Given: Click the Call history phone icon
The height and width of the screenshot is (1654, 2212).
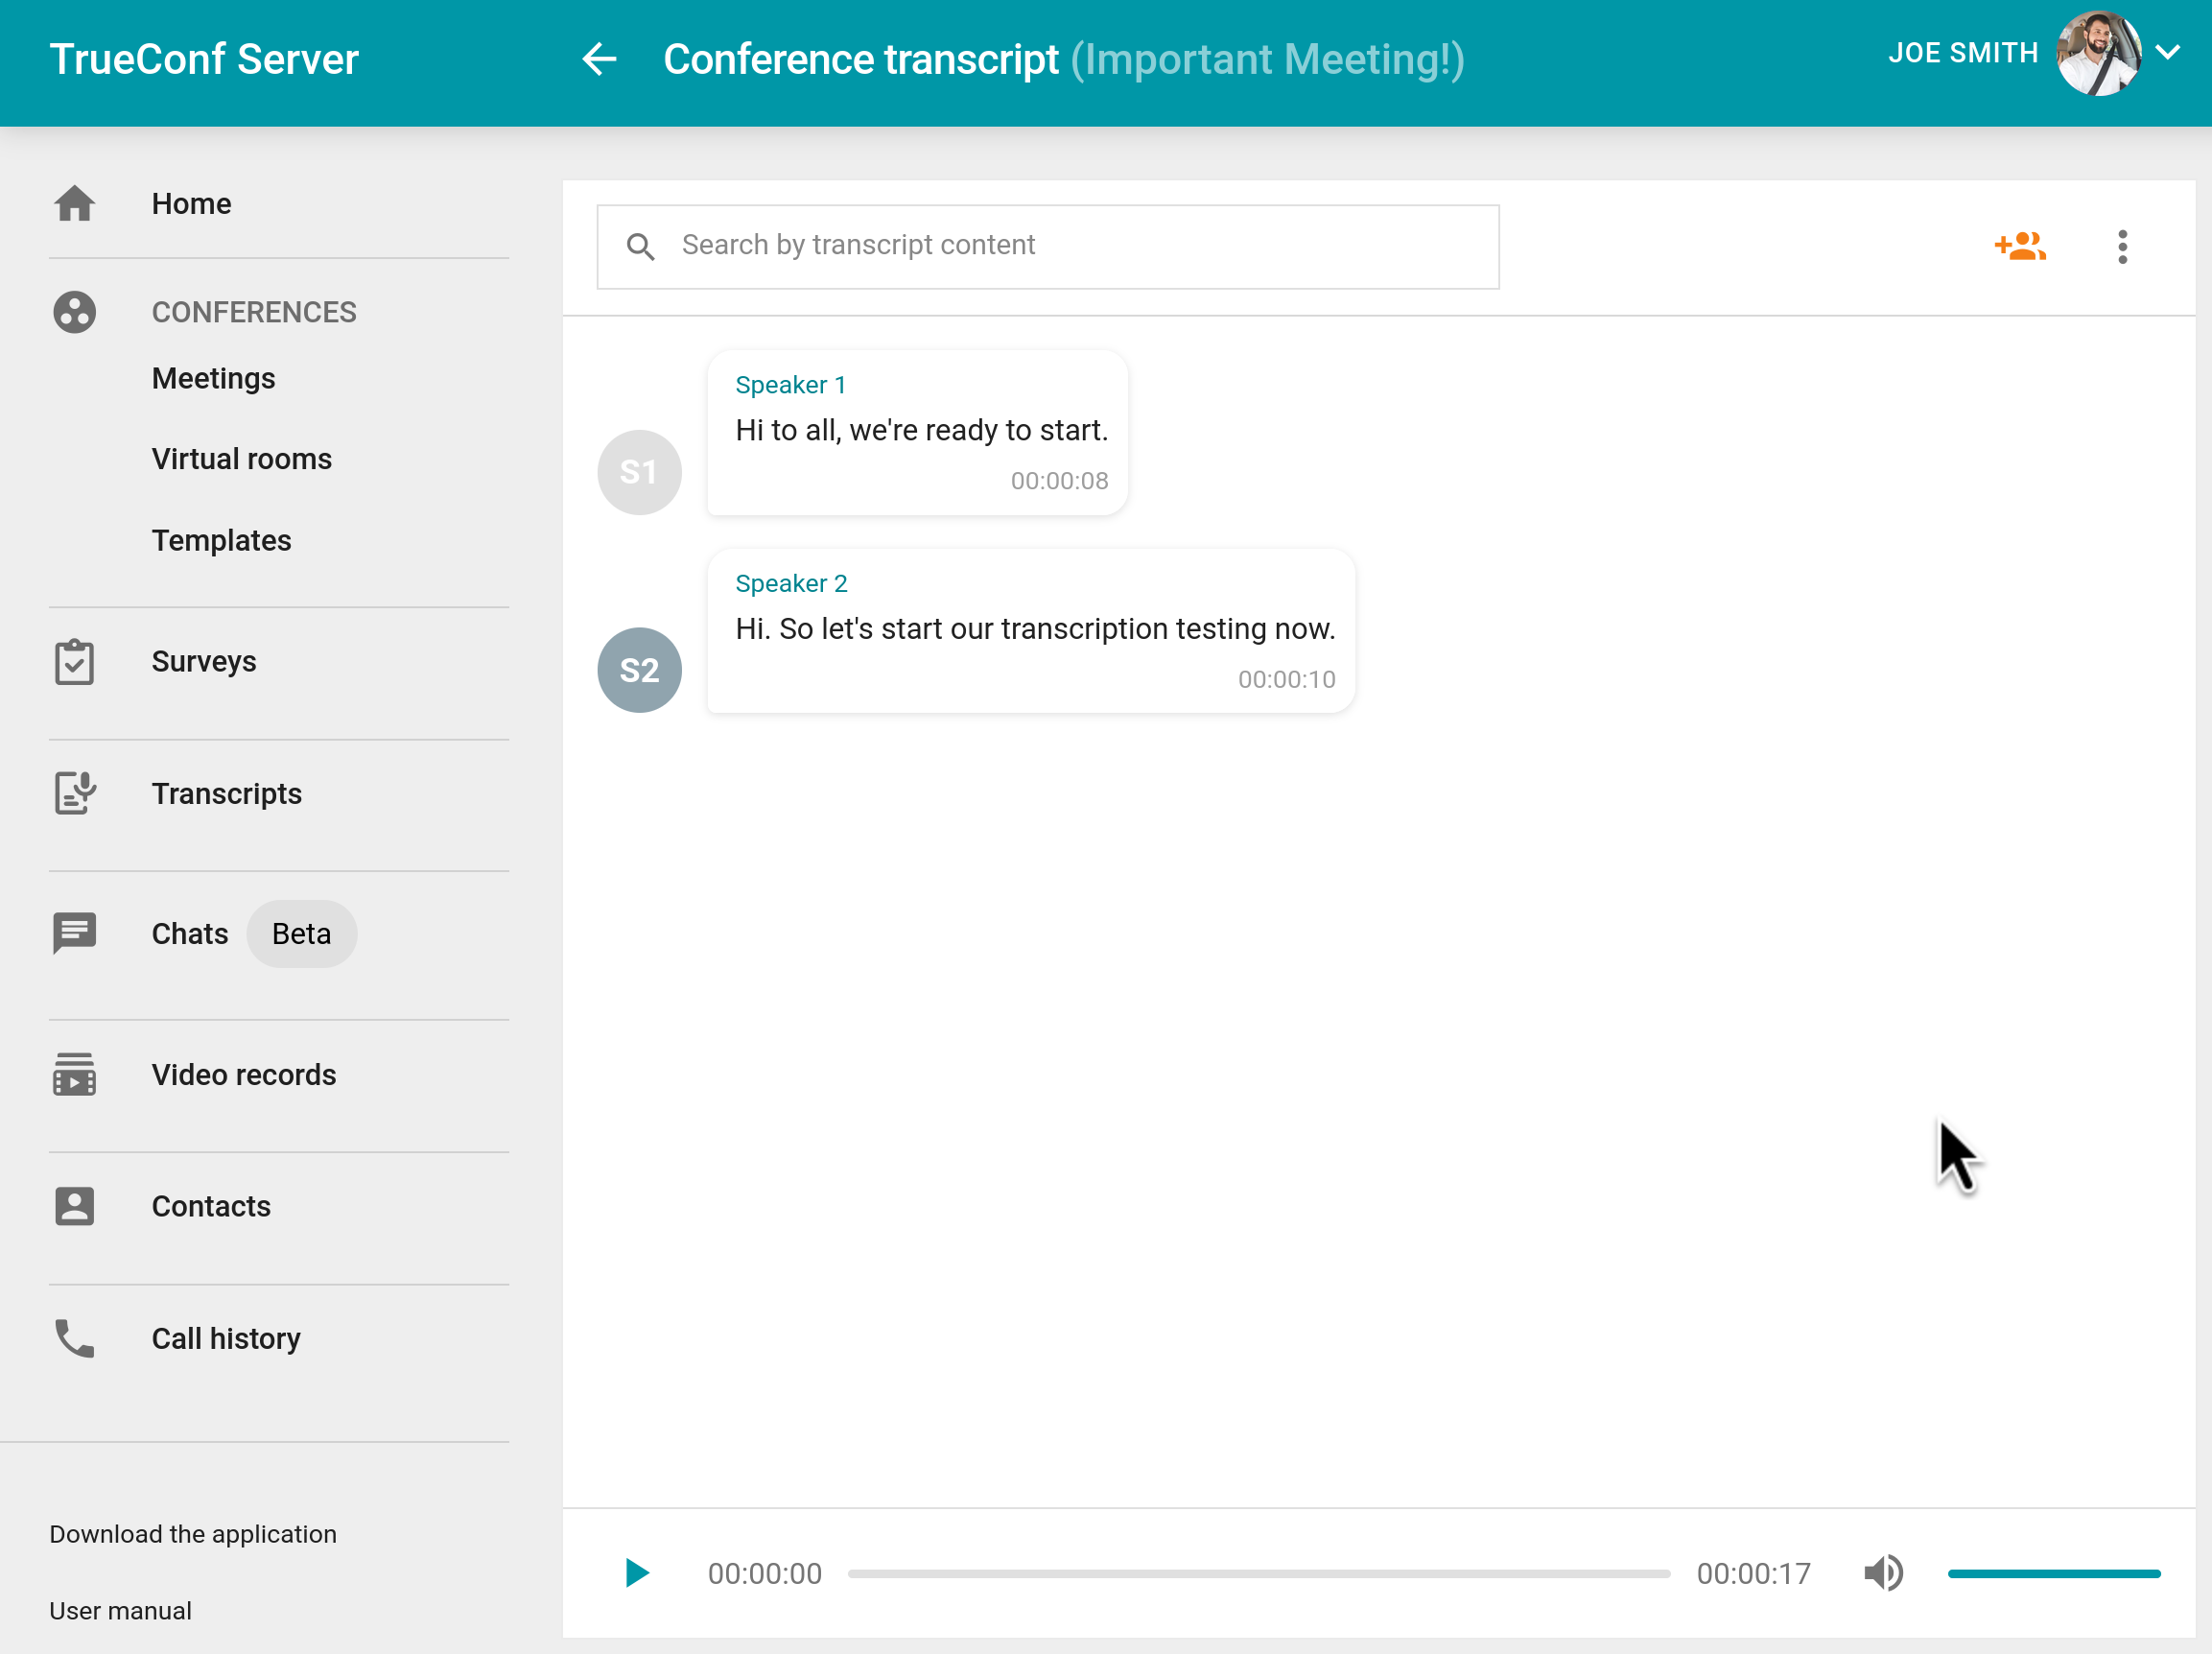Looking at the screenshot, I should [75, 1339].
